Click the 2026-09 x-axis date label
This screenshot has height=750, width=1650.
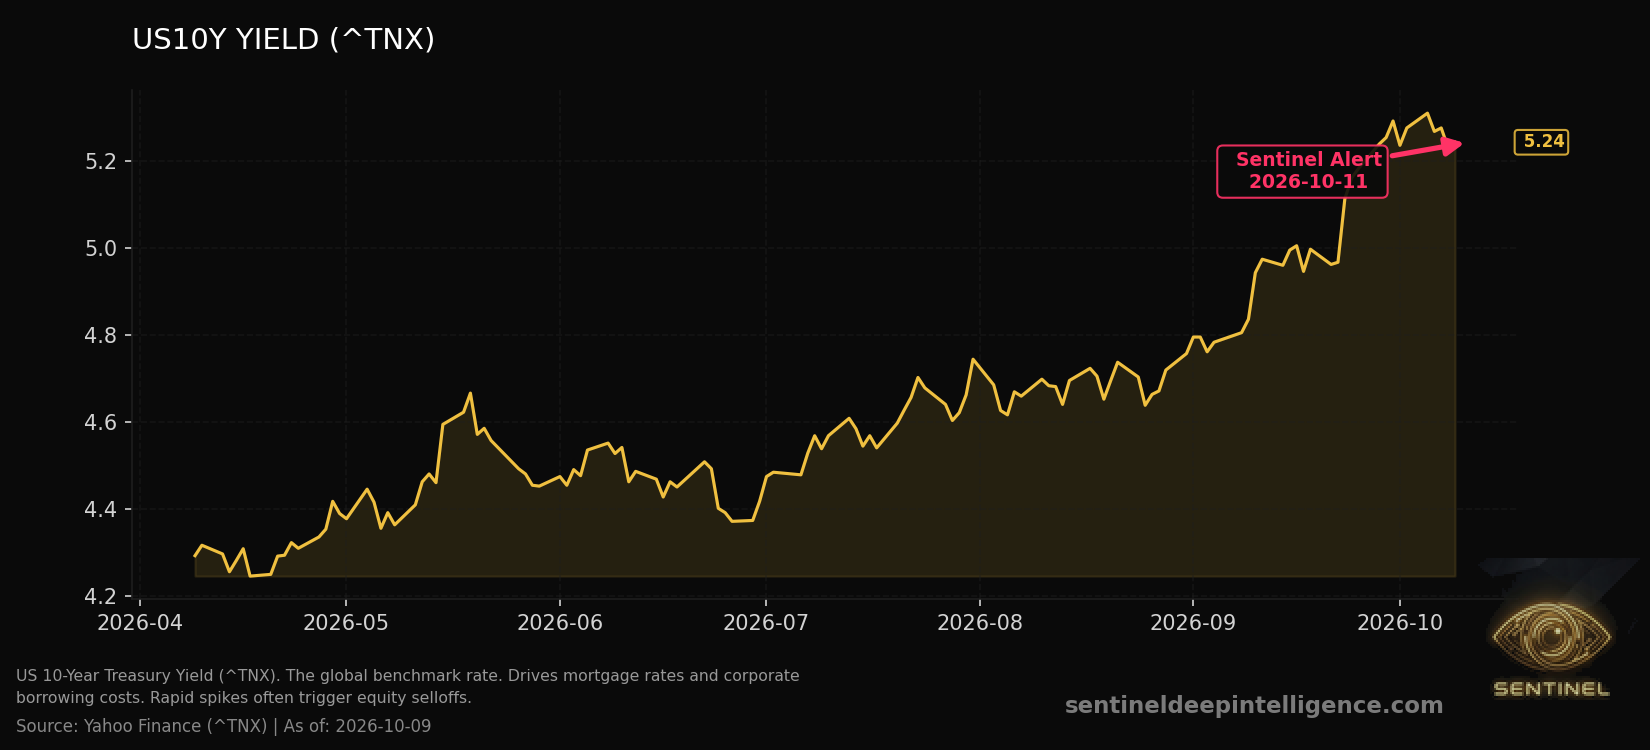(1193, 623)
